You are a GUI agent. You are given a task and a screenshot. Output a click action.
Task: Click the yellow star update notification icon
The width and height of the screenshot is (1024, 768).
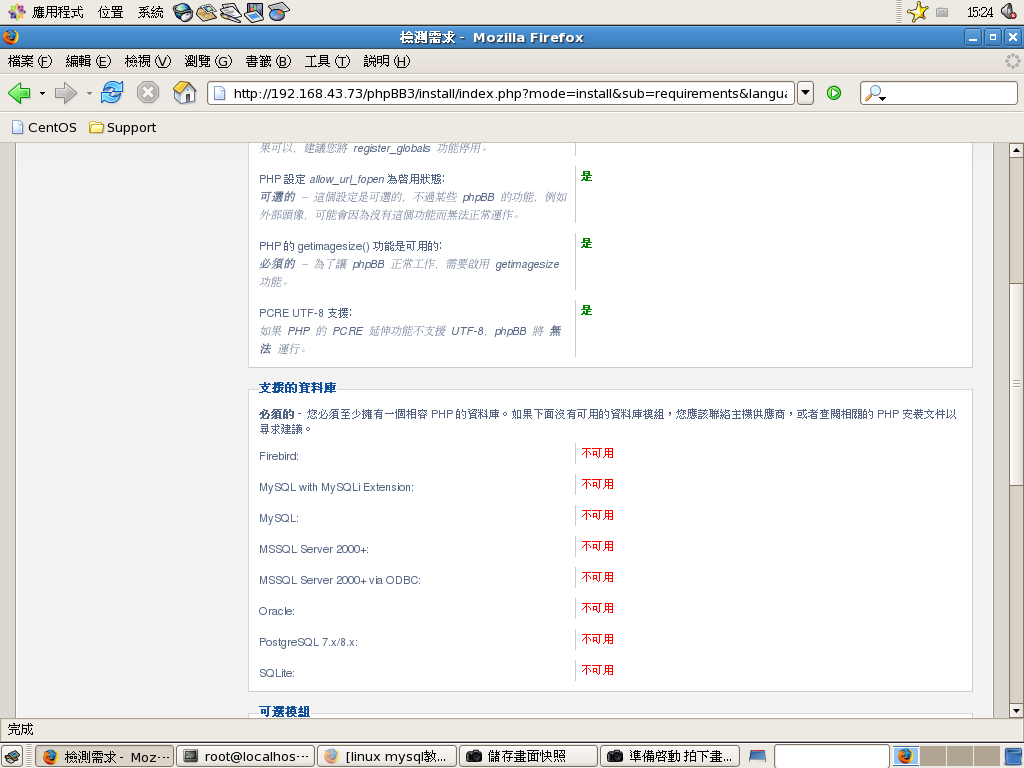918,12
